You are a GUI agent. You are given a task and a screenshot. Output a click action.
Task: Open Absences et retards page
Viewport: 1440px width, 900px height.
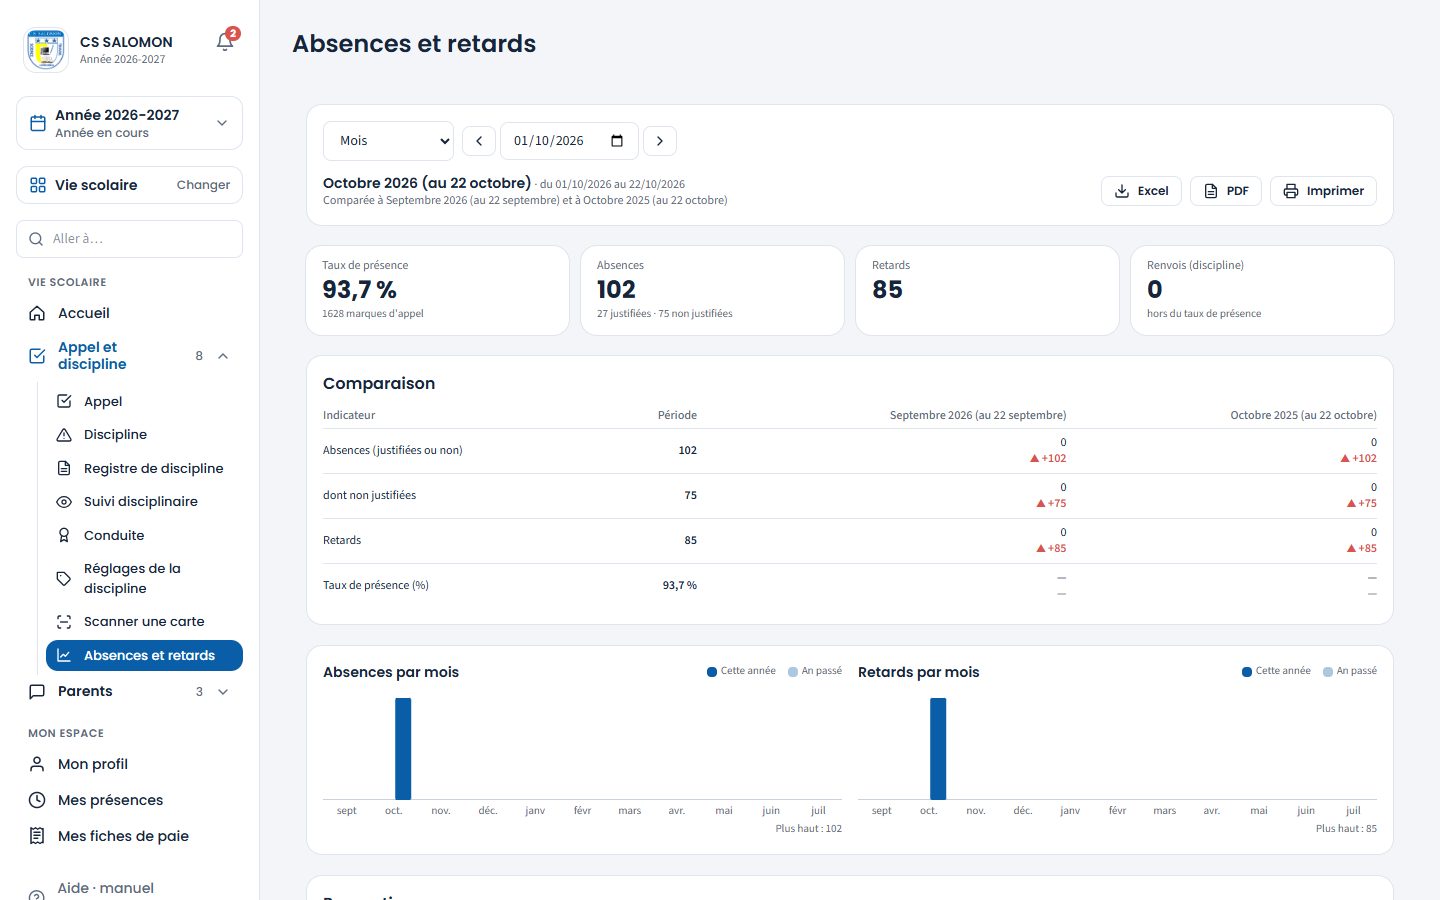pyautogui.click(x=144, y=655)
